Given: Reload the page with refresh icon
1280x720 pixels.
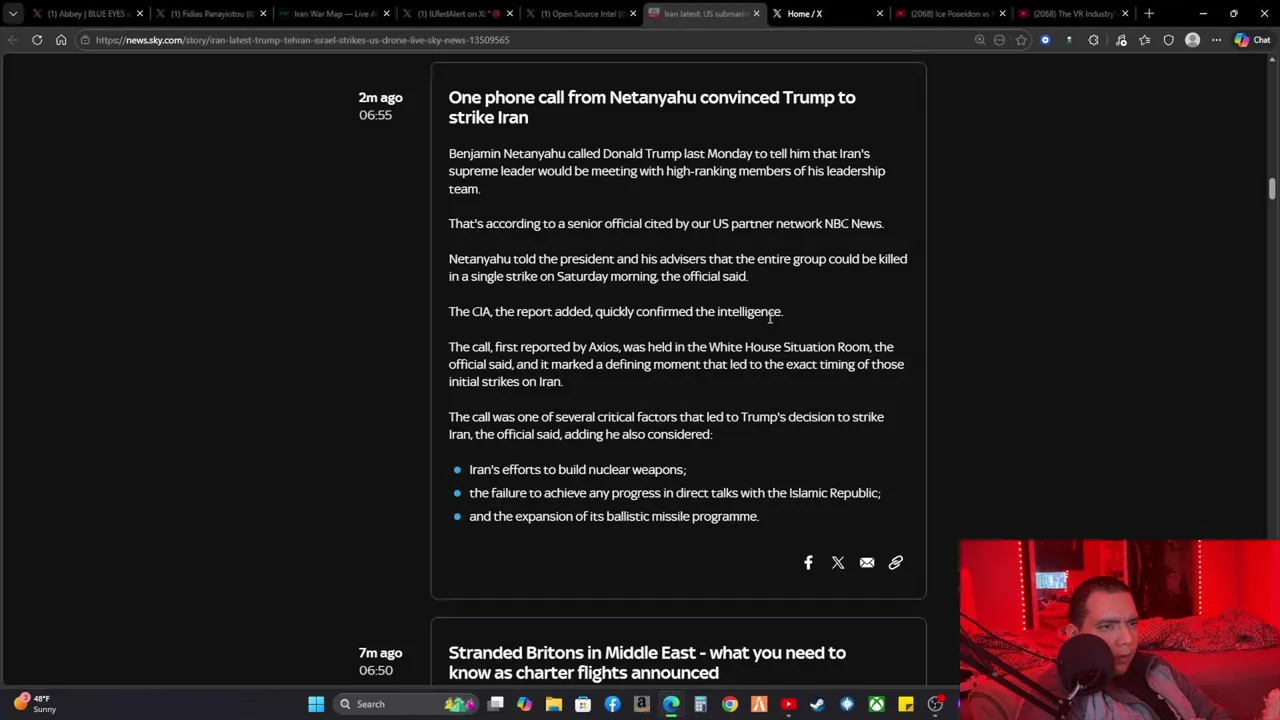Looking at the screenshot, I should click(37, 40).
